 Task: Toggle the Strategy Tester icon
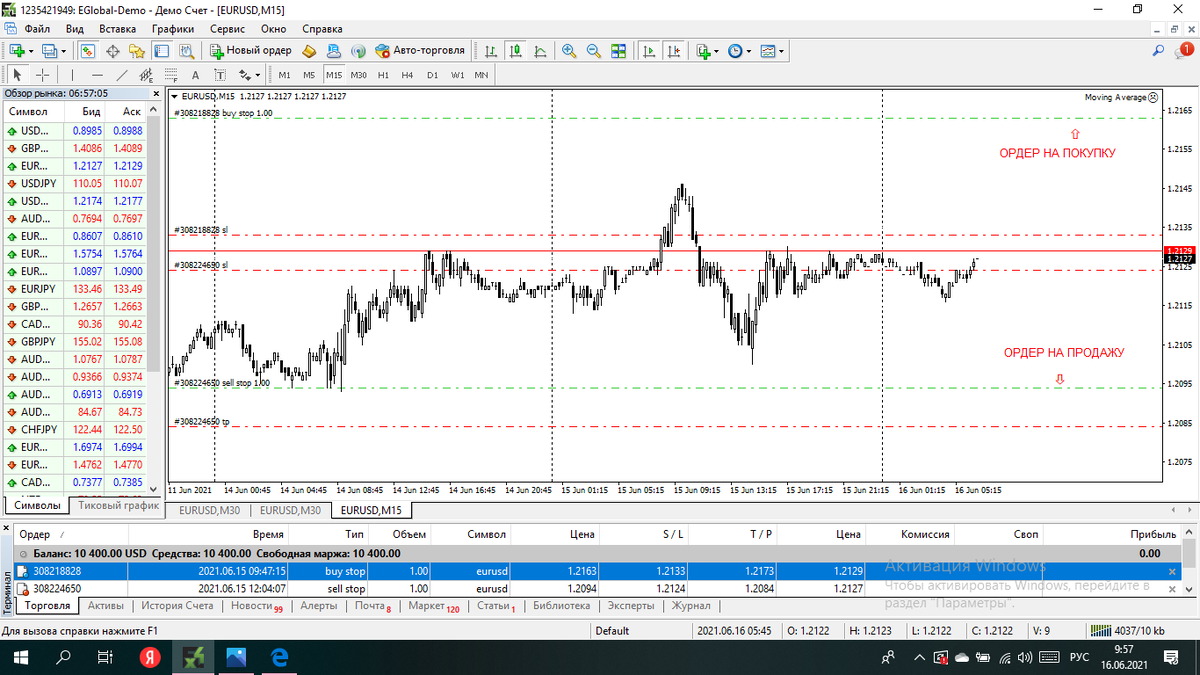(186, 50)
